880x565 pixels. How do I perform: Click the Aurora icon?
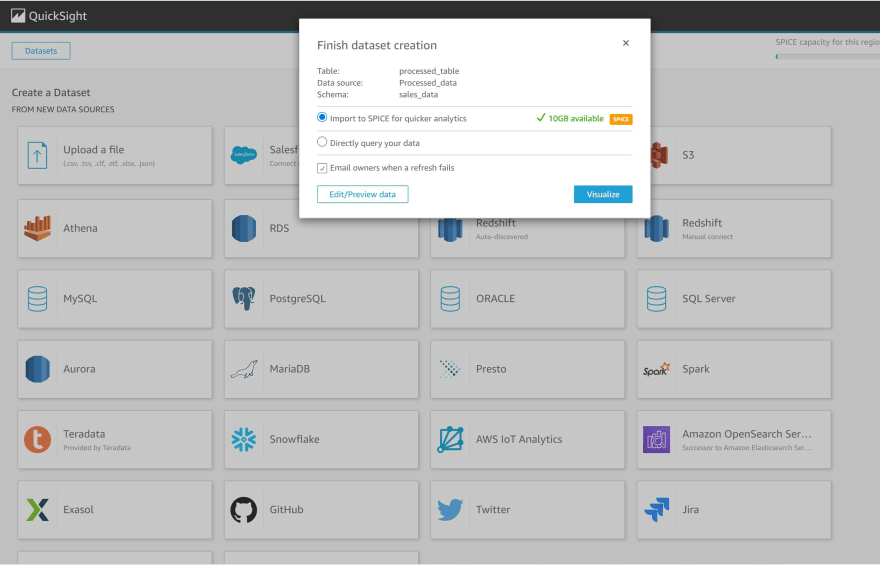38,369
